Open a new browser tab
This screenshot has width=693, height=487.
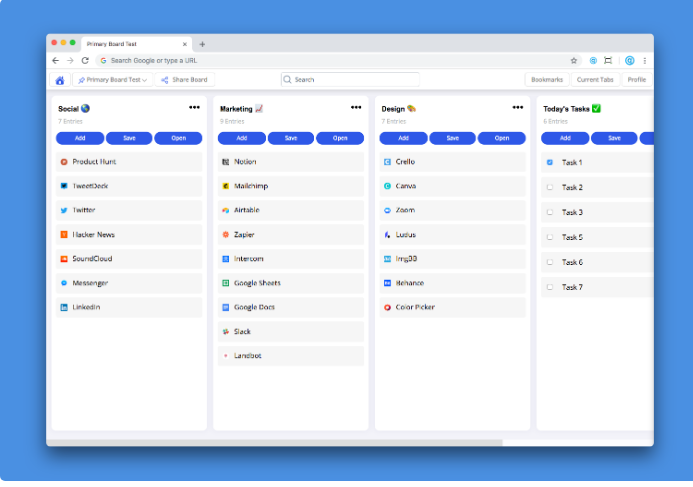(x=202, y=44)
